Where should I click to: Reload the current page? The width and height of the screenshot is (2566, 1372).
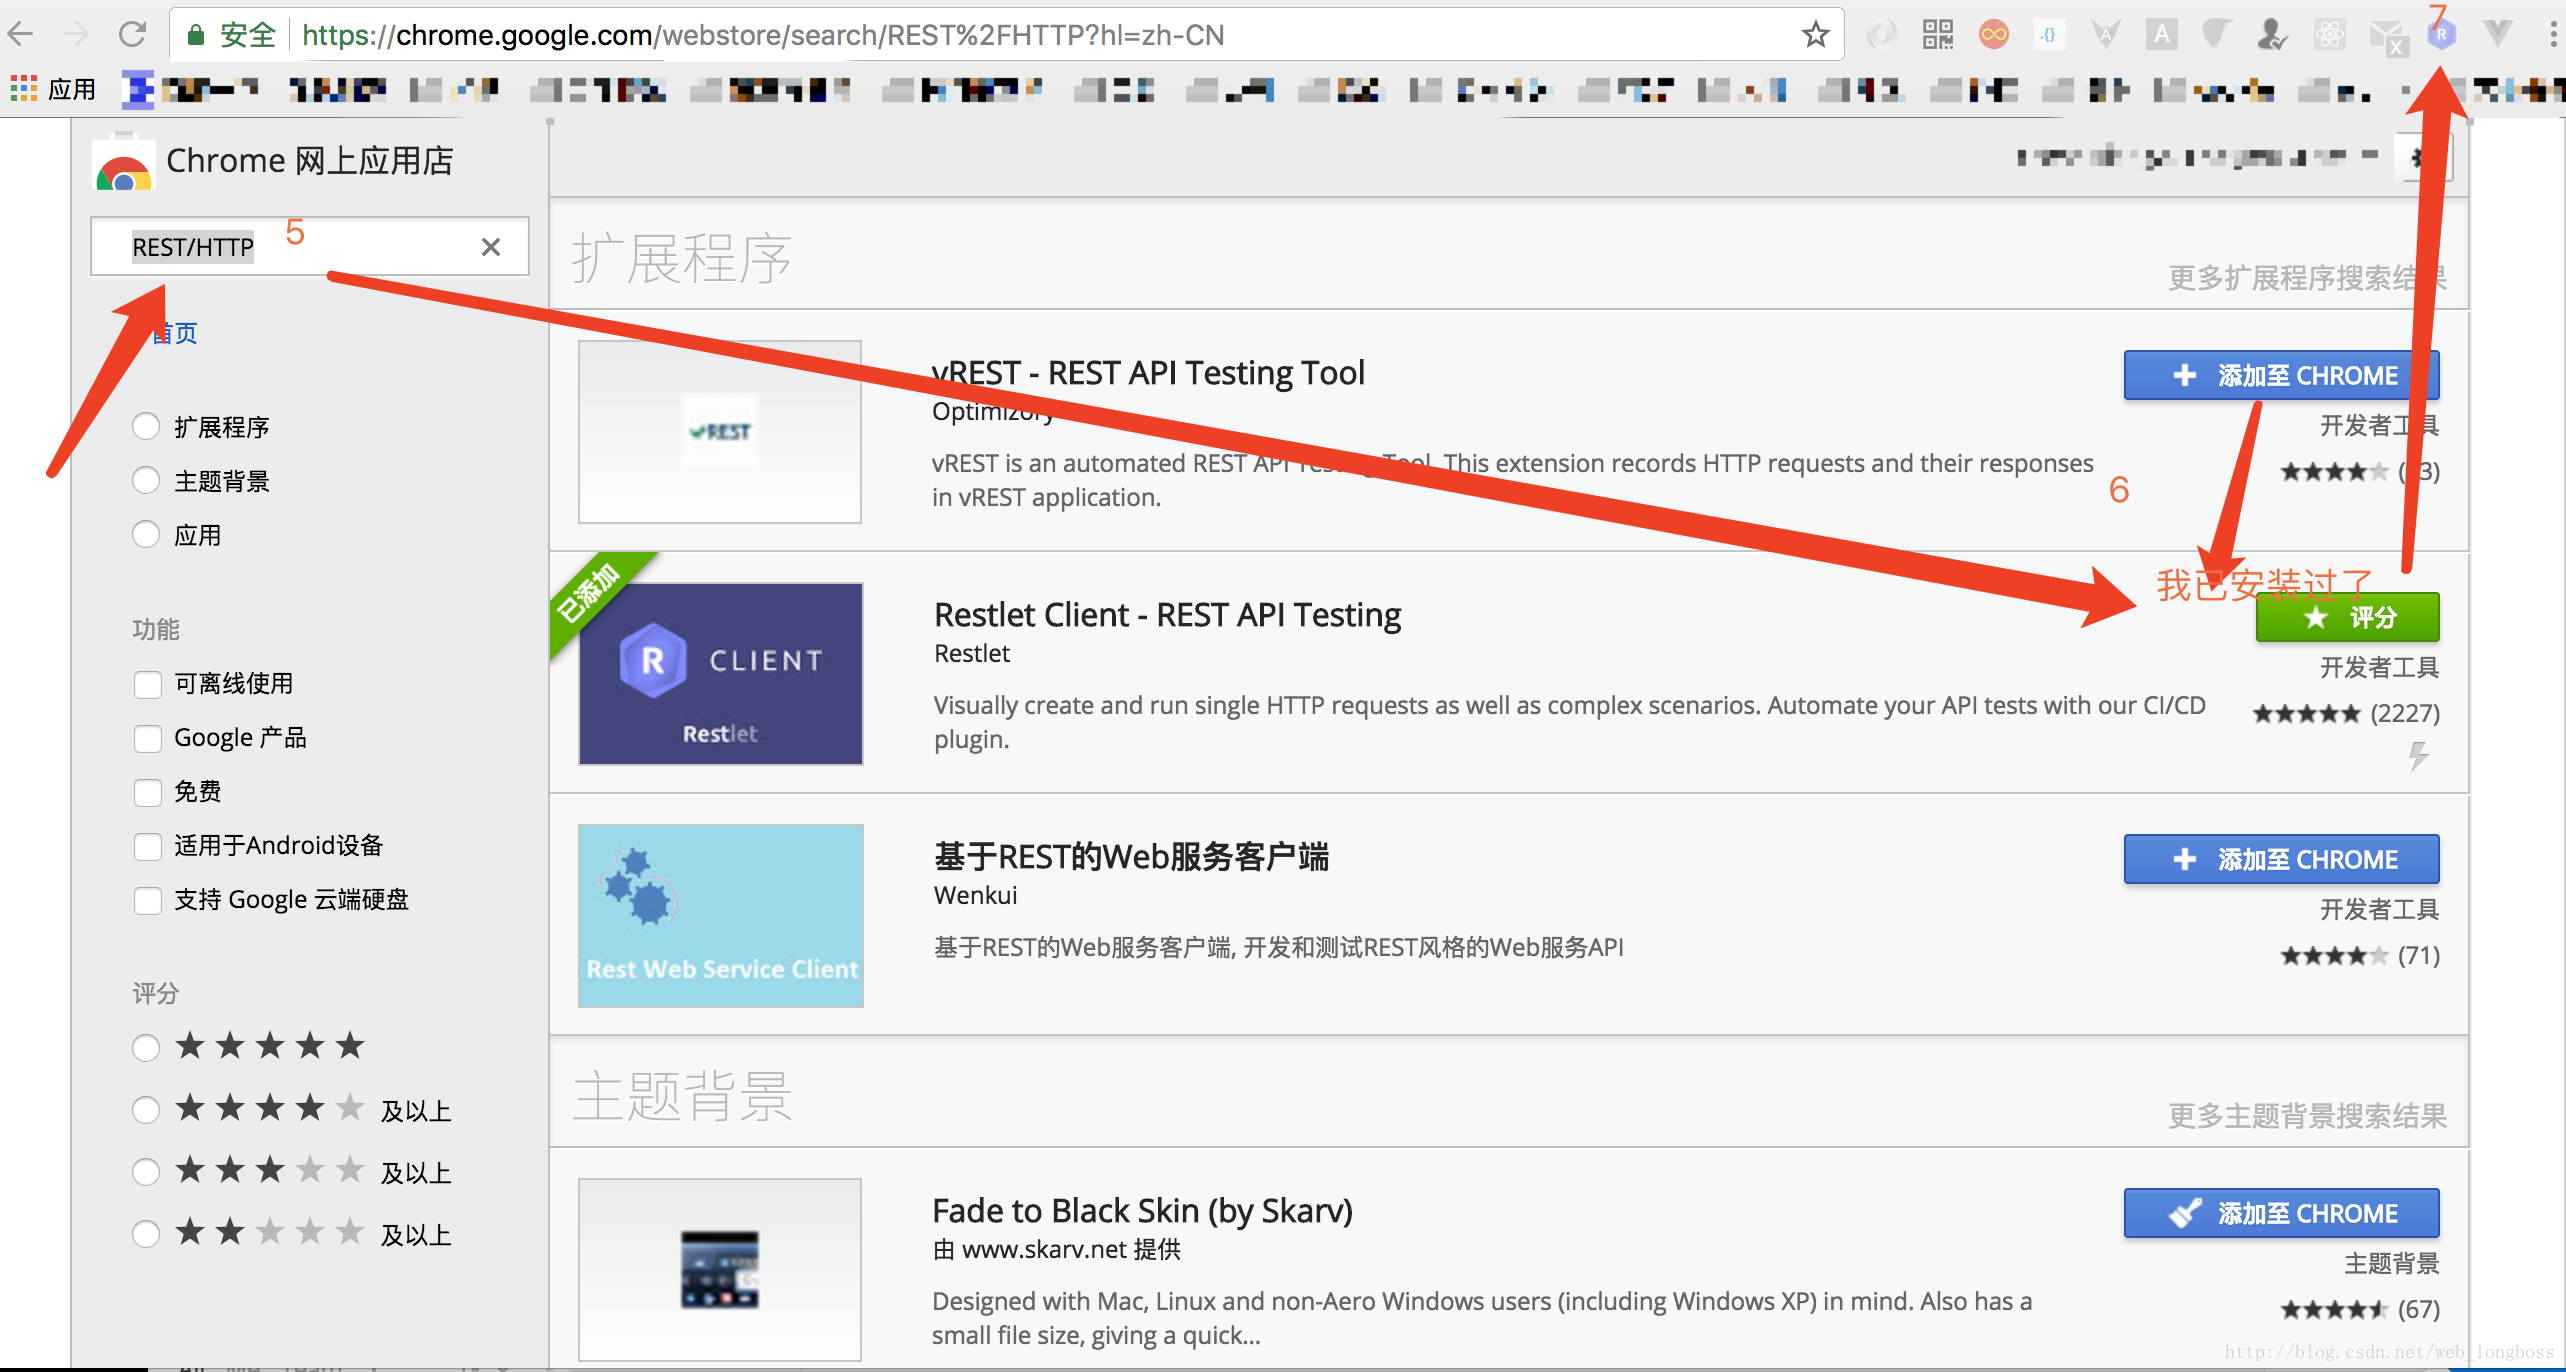click(x=132, y=35)
